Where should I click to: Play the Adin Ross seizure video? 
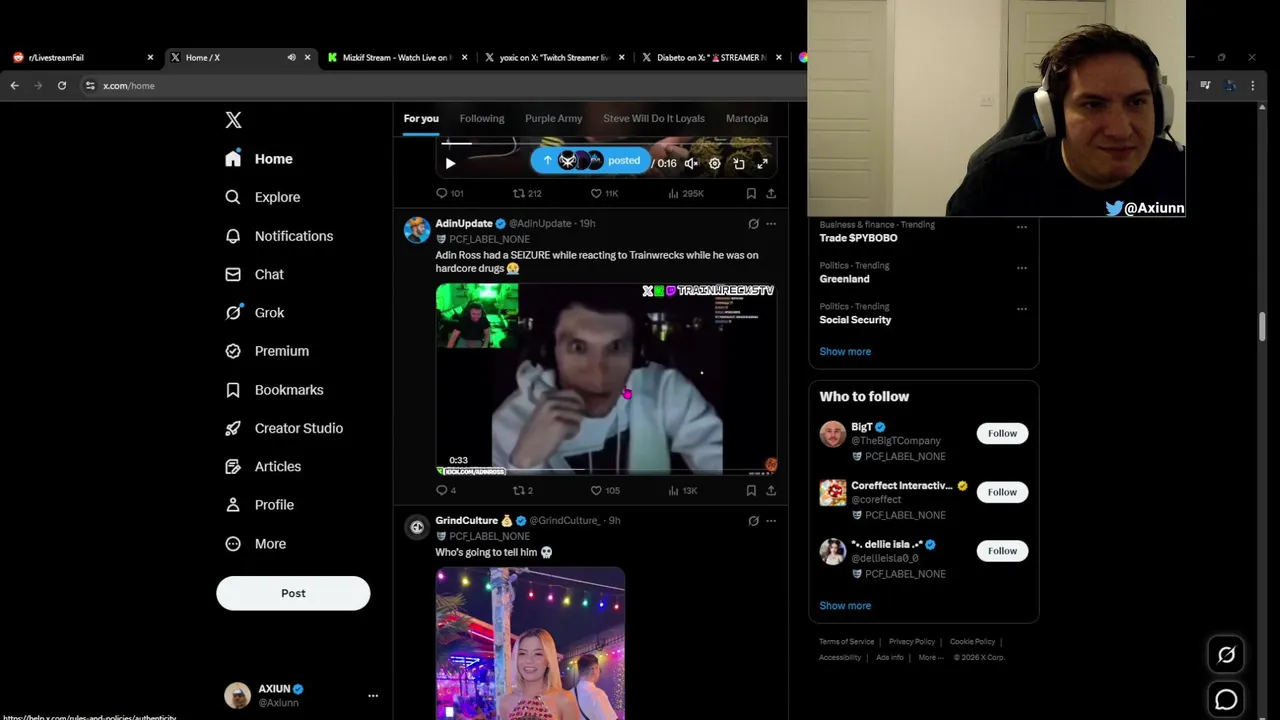pos(606,378)
